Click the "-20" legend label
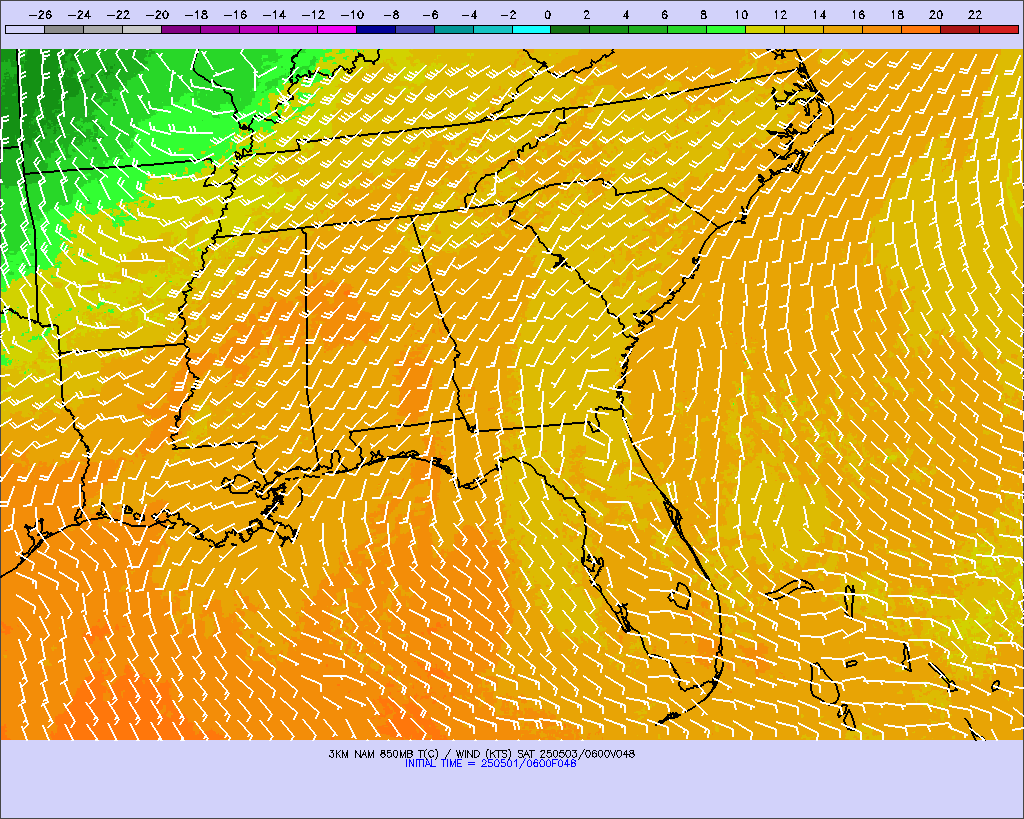1024x819 pixels. 157,14
